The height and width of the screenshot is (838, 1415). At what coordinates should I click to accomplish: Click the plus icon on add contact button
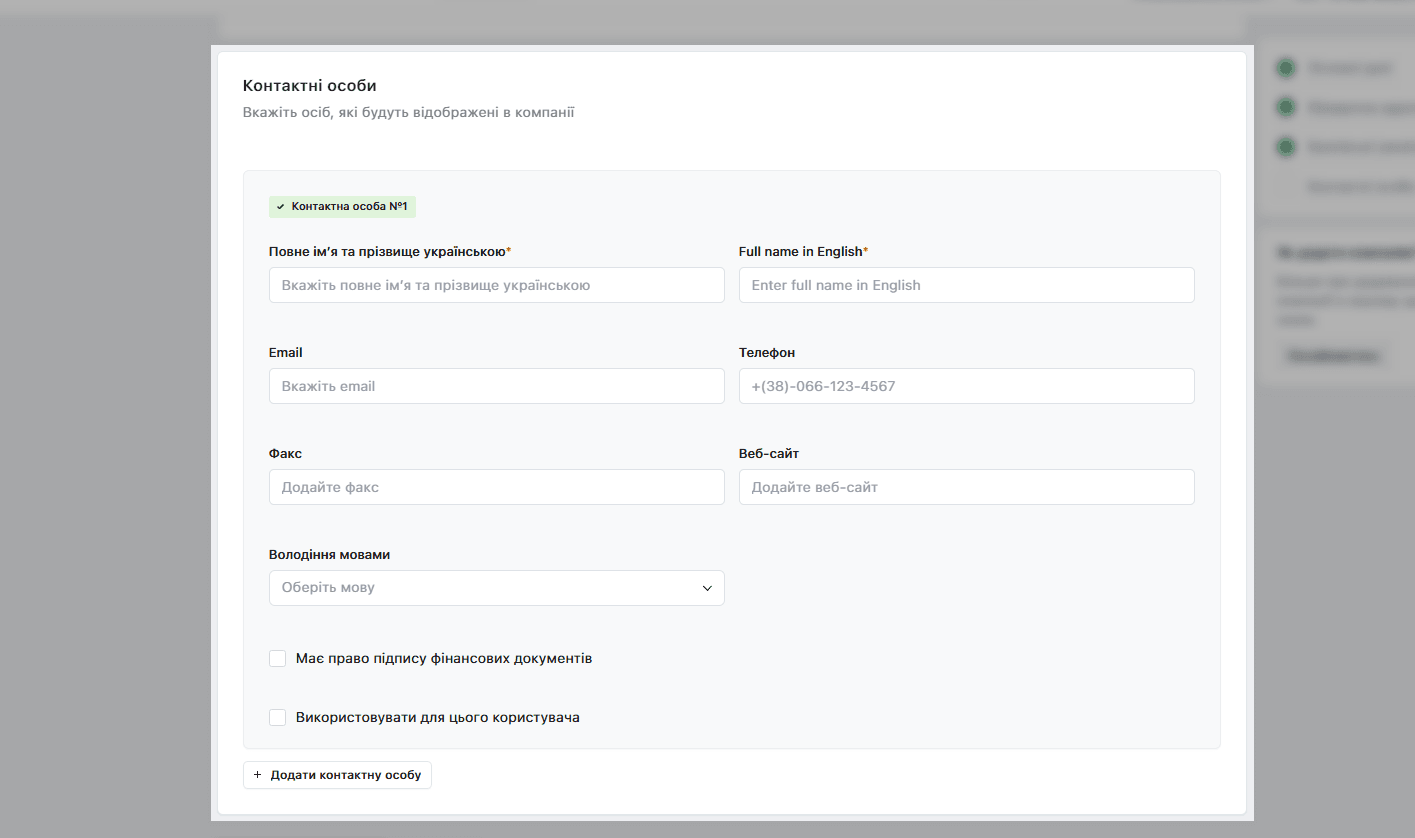coord(257,775)
